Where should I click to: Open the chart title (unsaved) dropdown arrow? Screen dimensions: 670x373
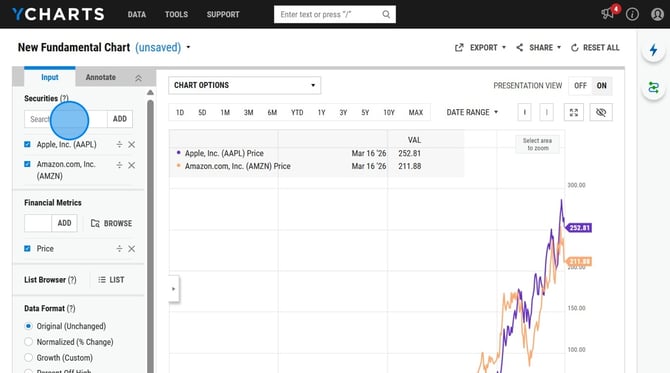[x=188, y=47]
